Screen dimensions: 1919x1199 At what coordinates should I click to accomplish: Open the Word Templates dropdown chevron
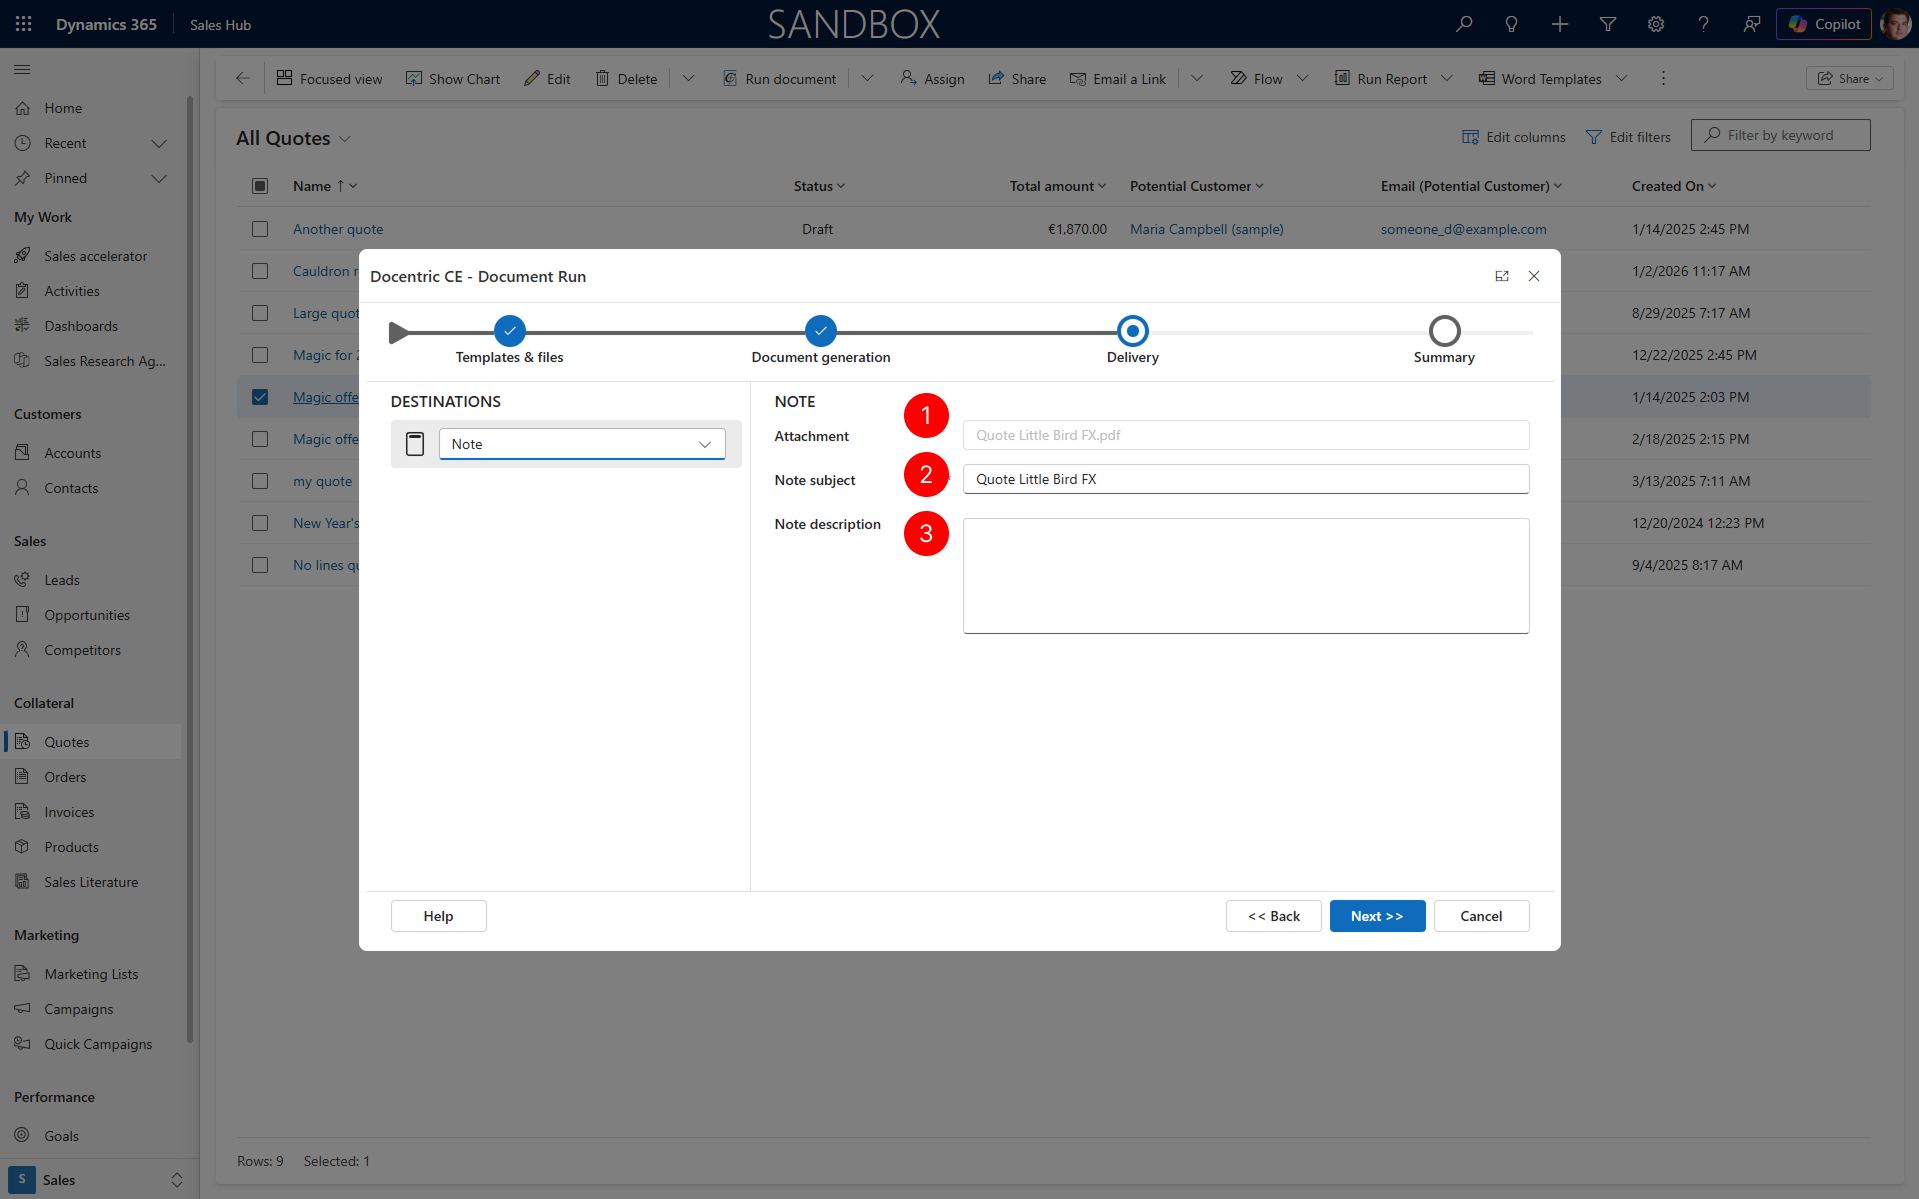pyautogui.click(x=1621, y=78)
